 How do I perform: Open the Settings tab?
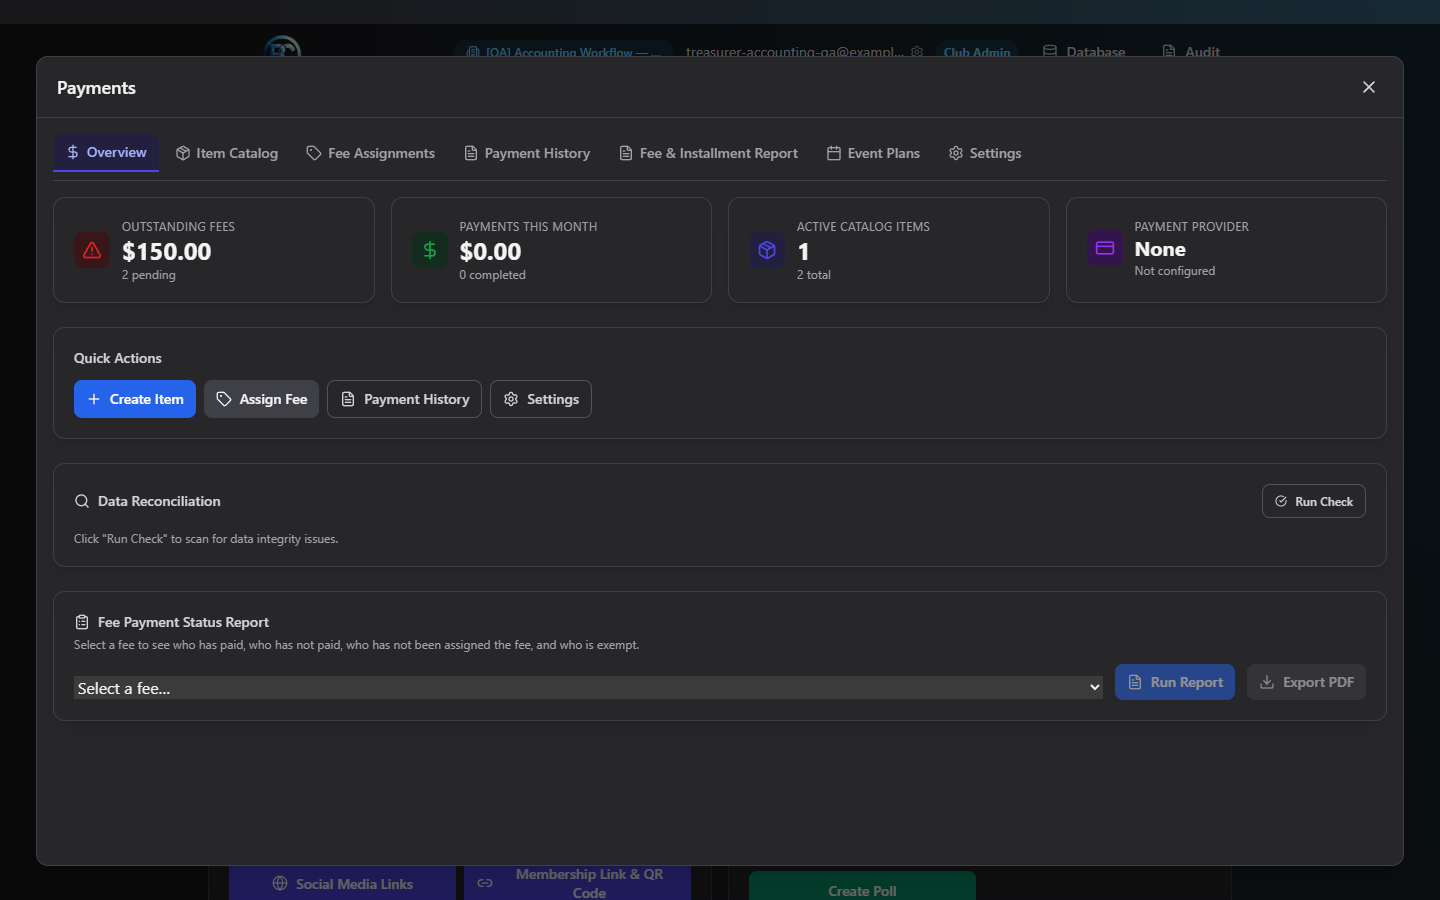tap(985, 153)
